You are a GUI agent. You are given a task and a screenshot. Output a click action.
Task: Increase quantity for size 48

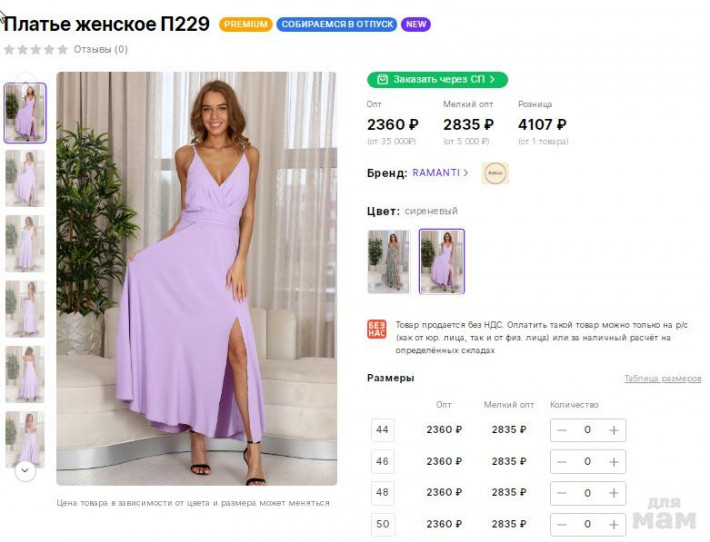[613, 493]
